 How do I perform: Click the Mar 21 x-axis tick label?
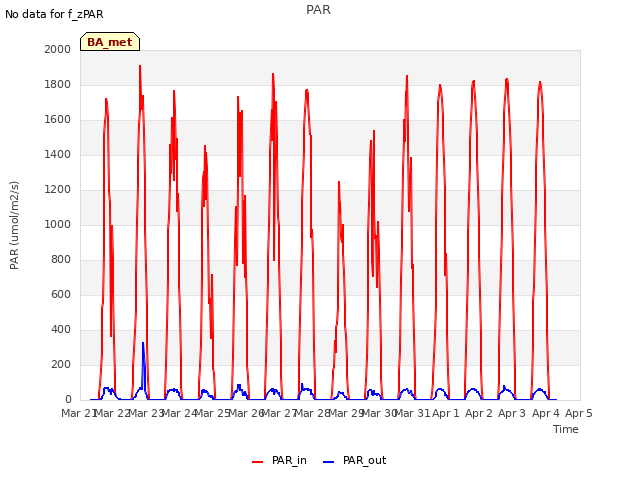79,413
